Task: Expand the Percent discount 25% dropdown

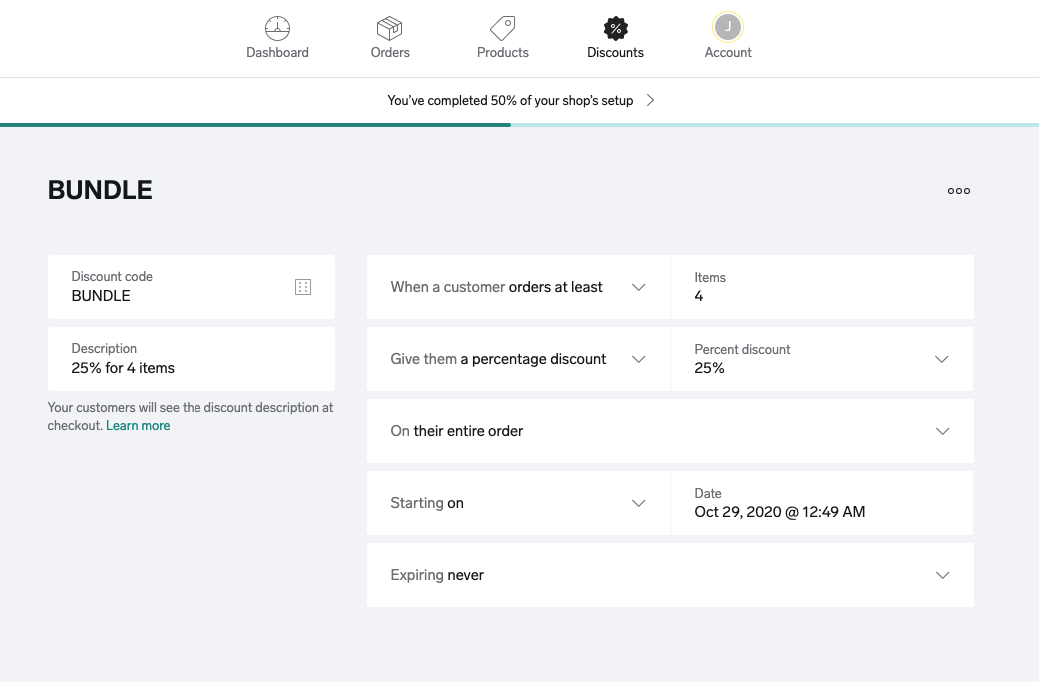Action: 941,359
